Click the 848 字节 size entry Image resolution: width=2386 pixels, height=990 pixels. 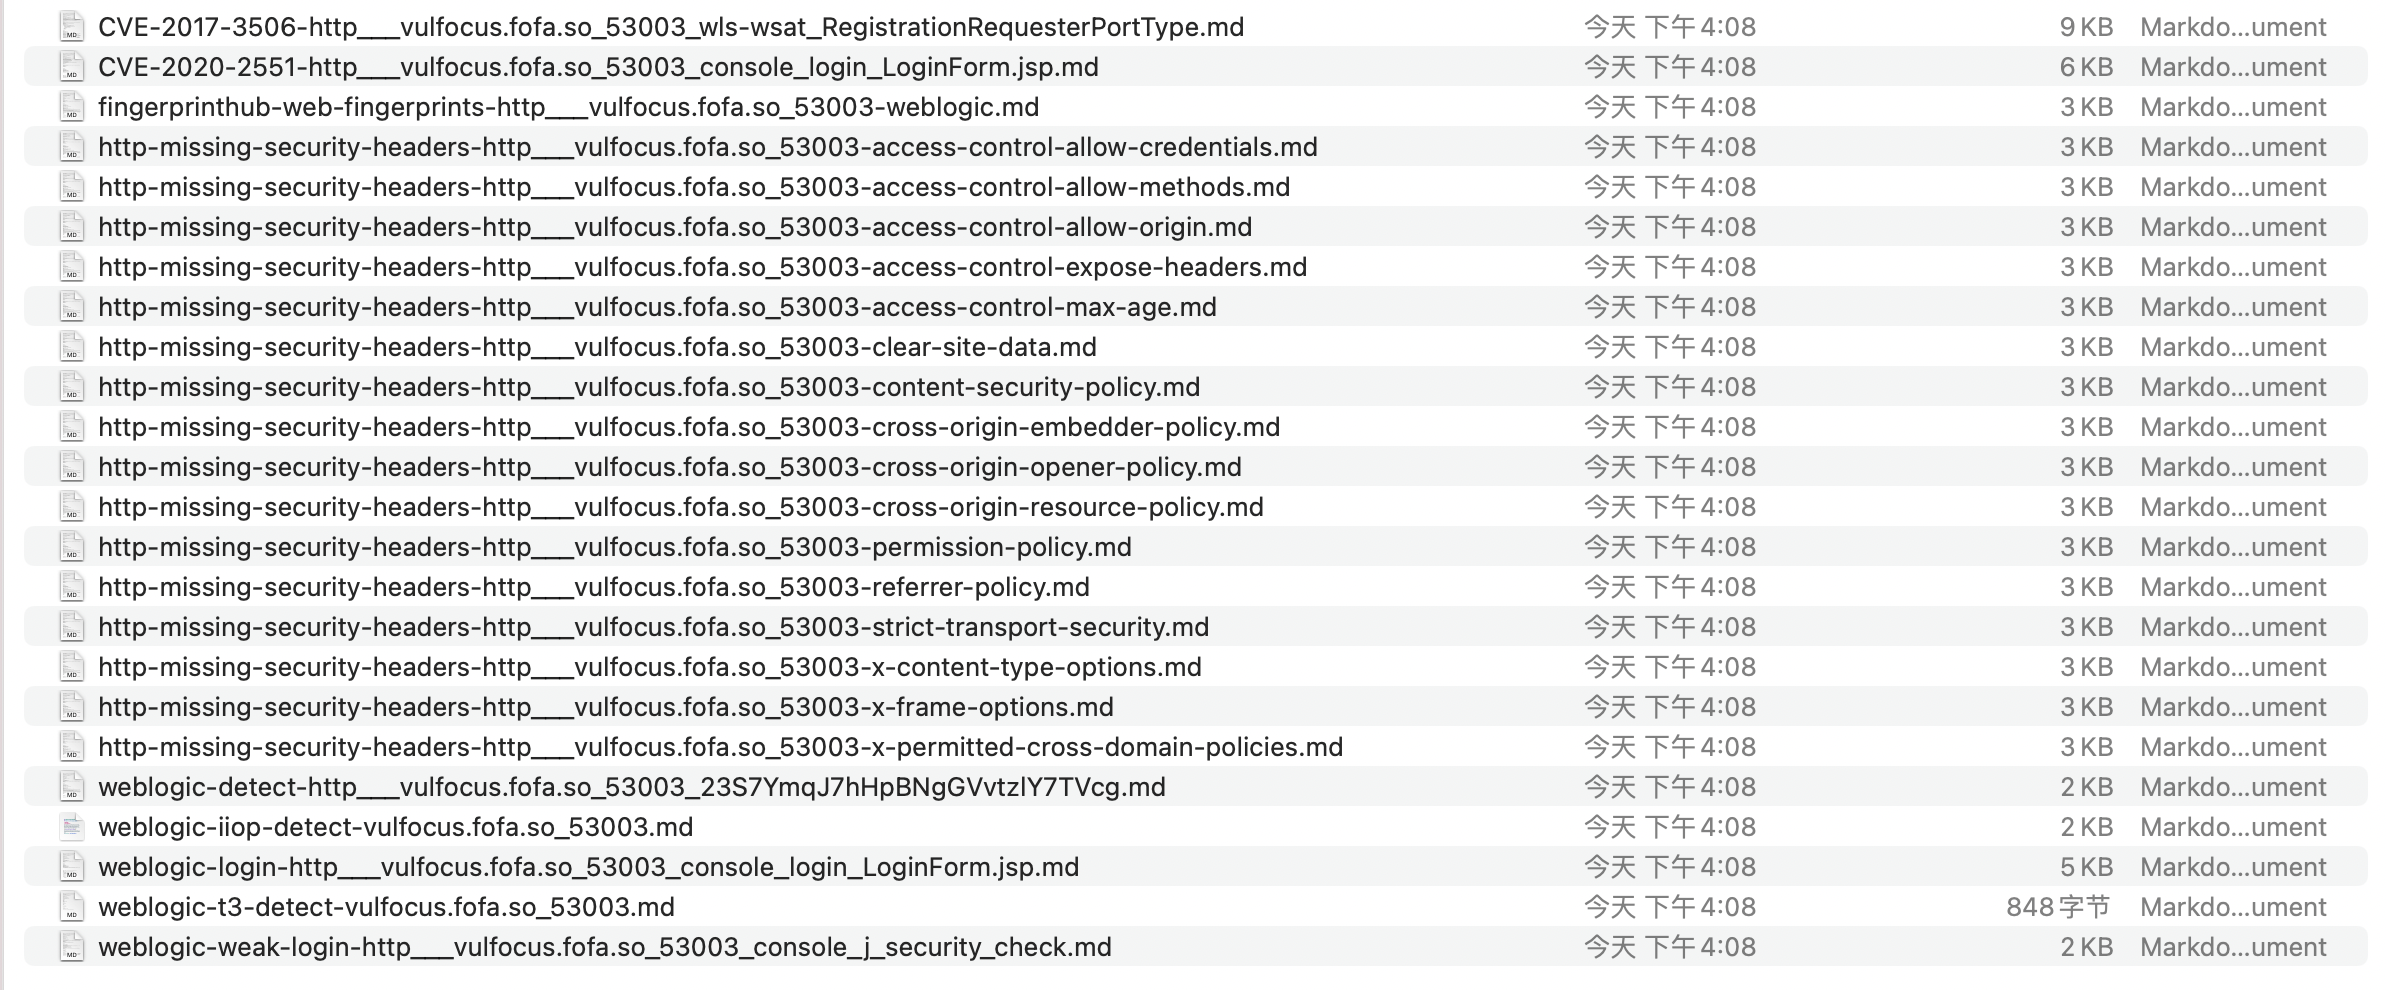click(x=2058, y=907)
